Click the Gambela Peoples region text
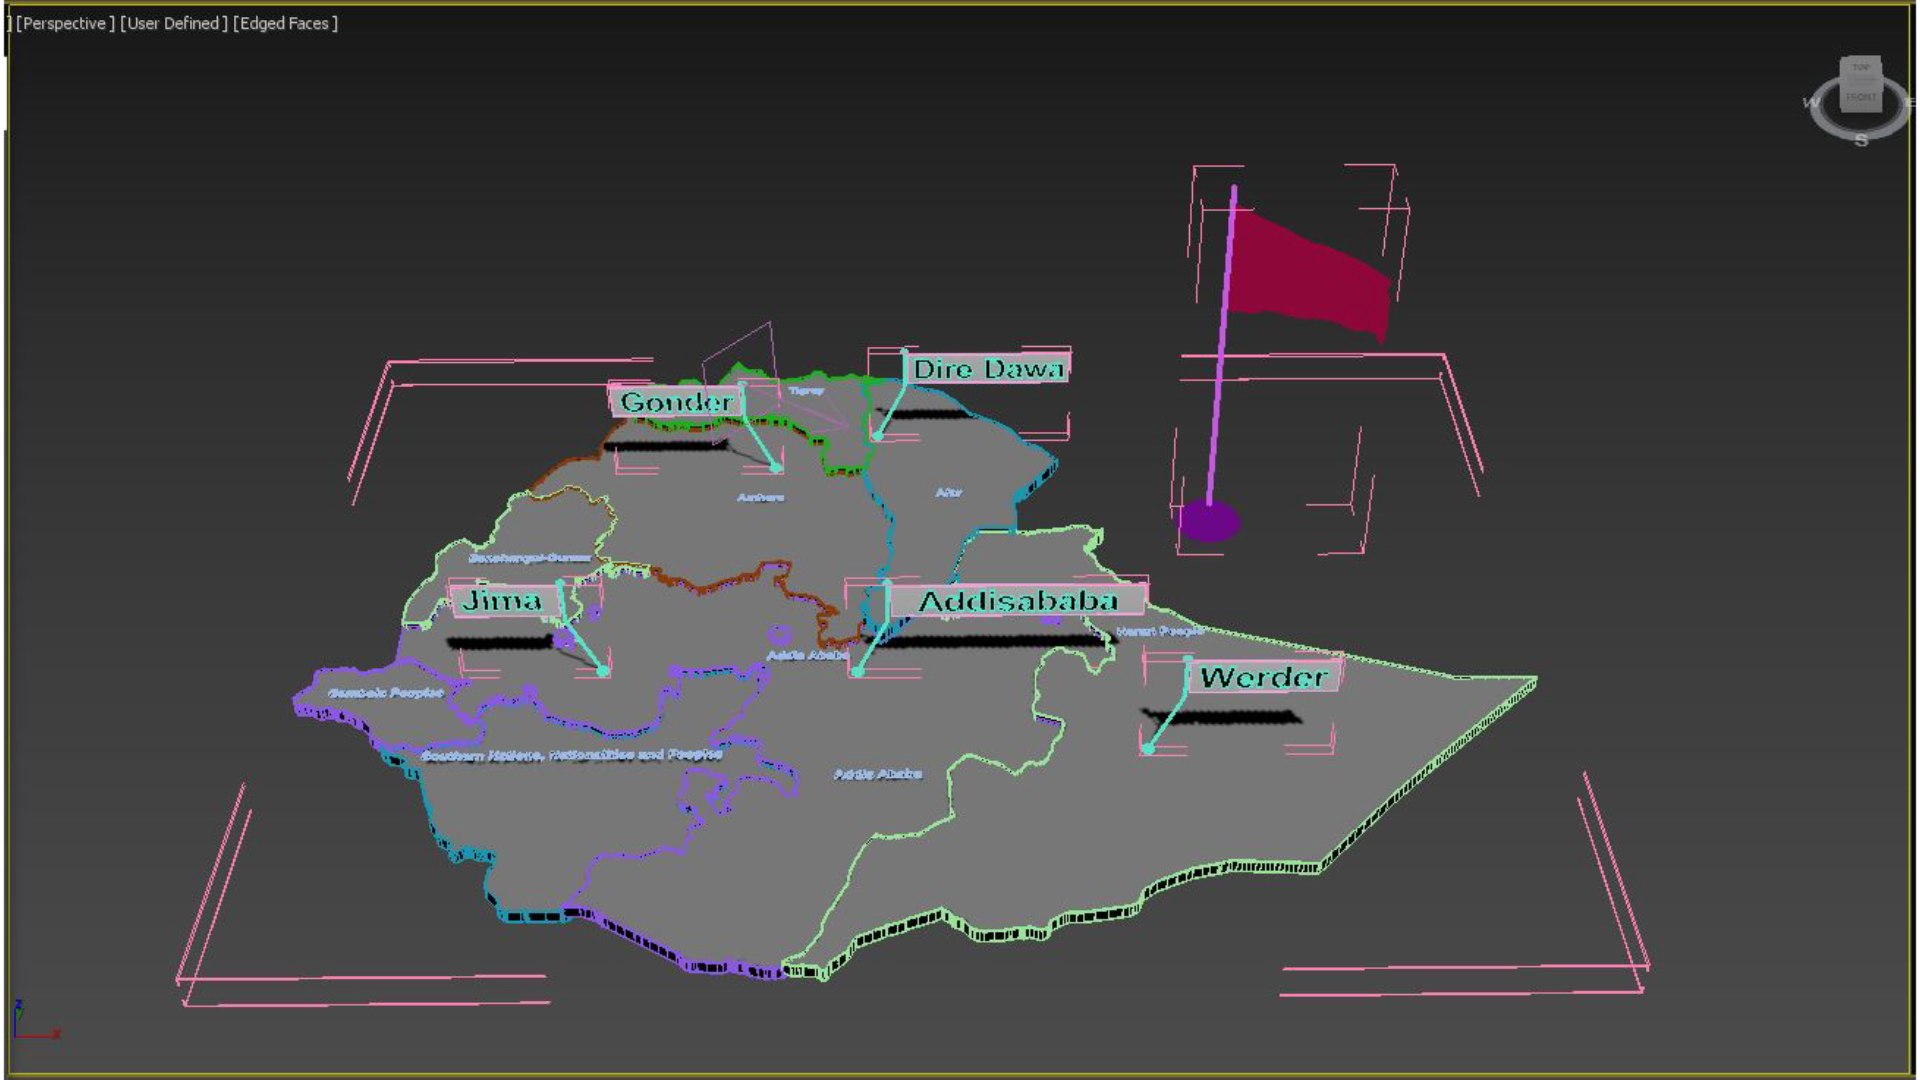 point(386,692)
